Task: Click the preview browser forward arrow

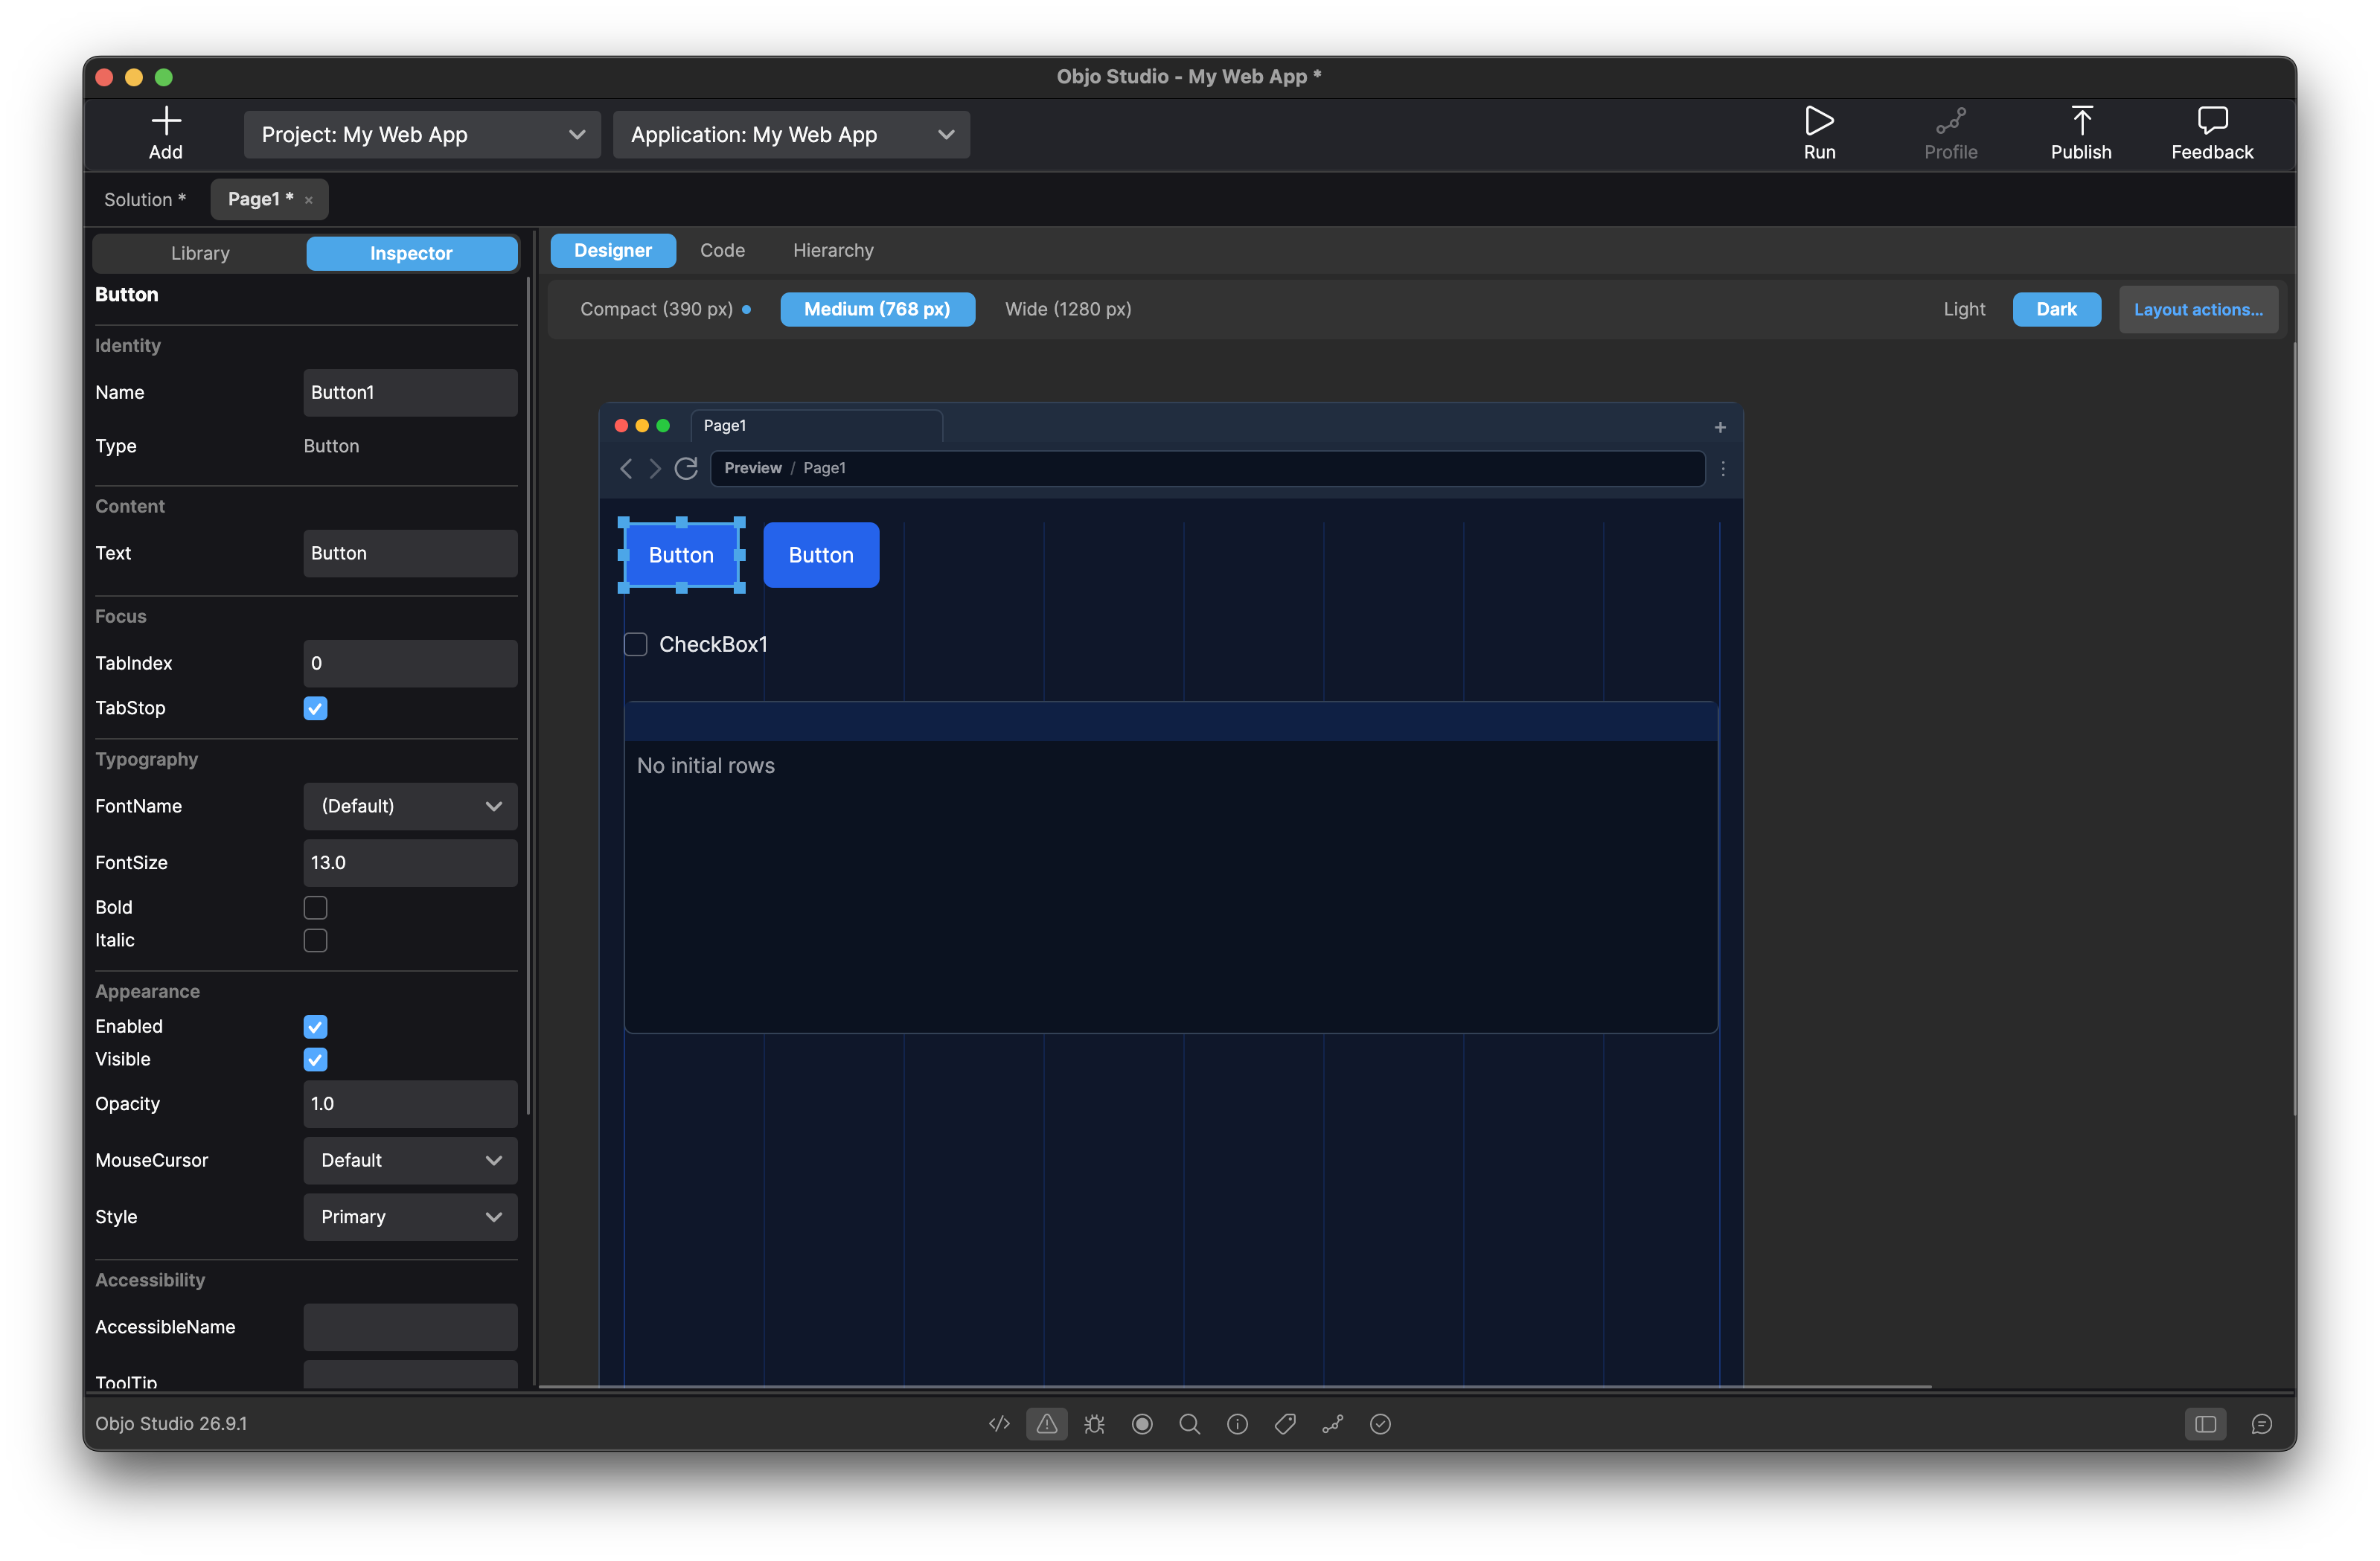Action: point(655,468)
